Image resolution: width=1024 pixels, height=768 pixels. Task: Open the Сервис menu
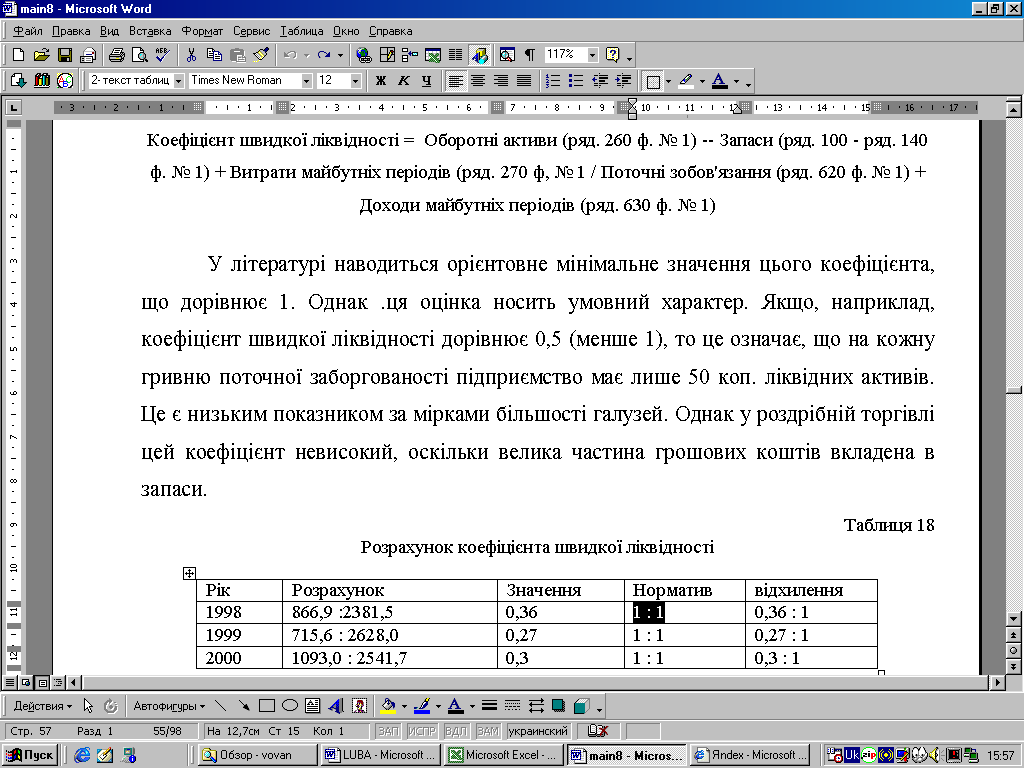coord(251,31)
